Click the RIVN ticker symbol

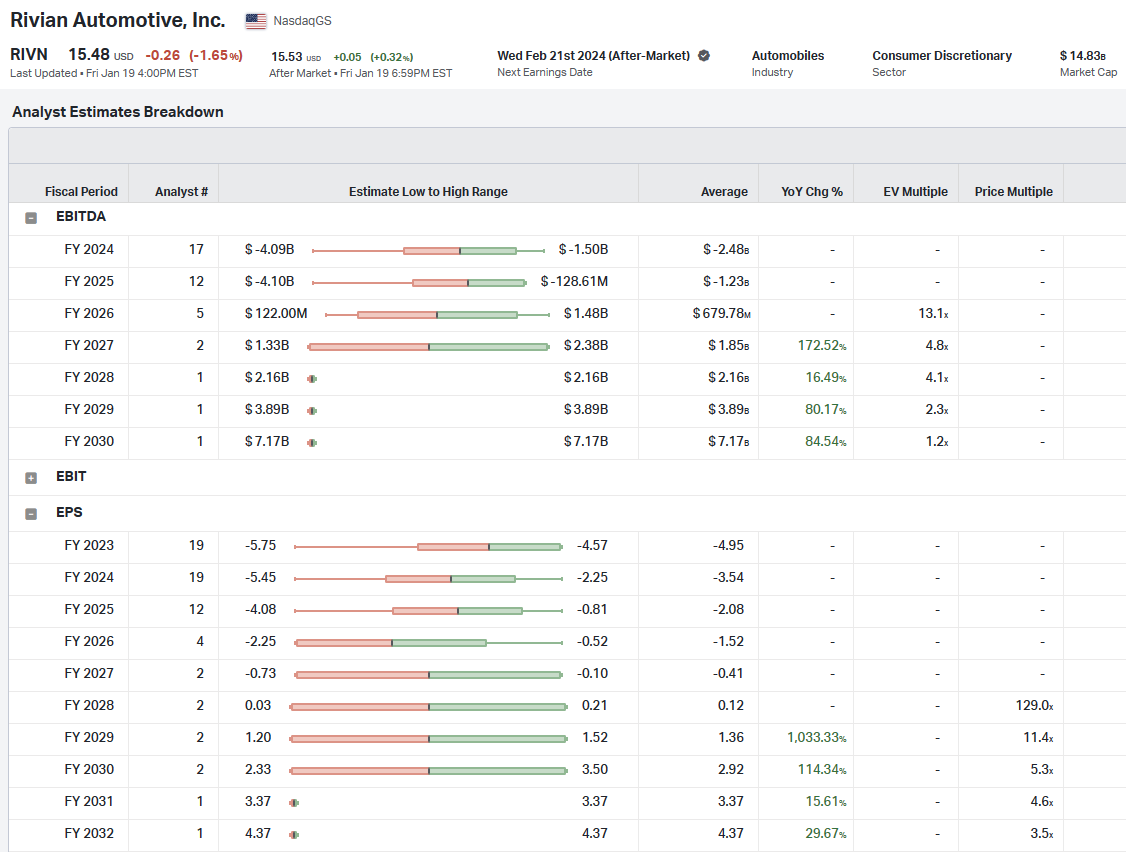click(x=29, y=55)
